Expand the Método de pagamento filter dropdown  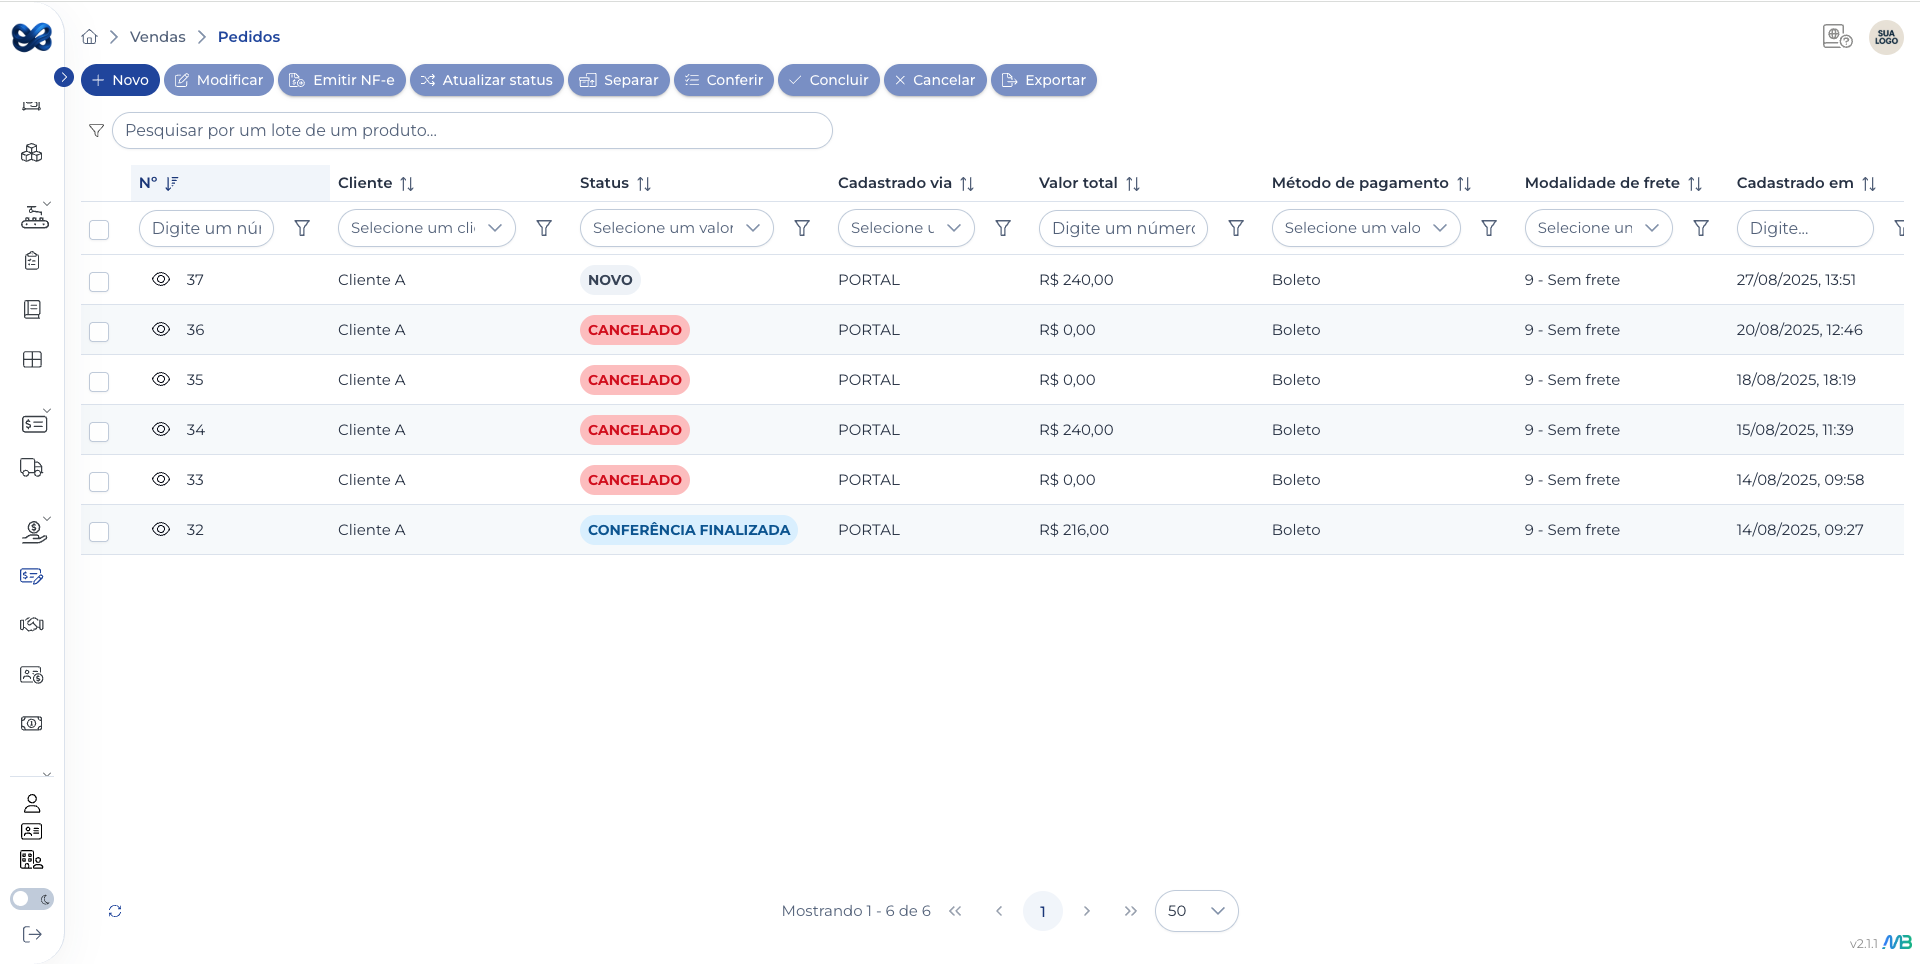[x=1365, y=228]
